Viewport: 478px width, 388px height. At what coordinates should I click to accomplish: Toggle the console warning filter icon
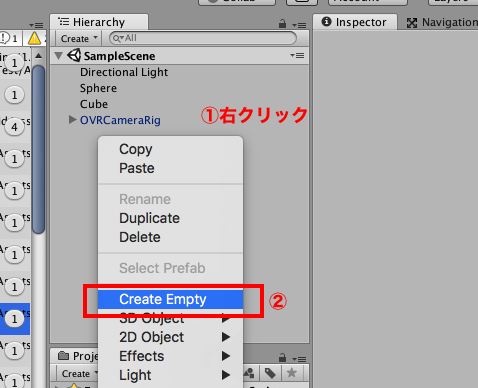pyautogui.click(x=34, y=39)
